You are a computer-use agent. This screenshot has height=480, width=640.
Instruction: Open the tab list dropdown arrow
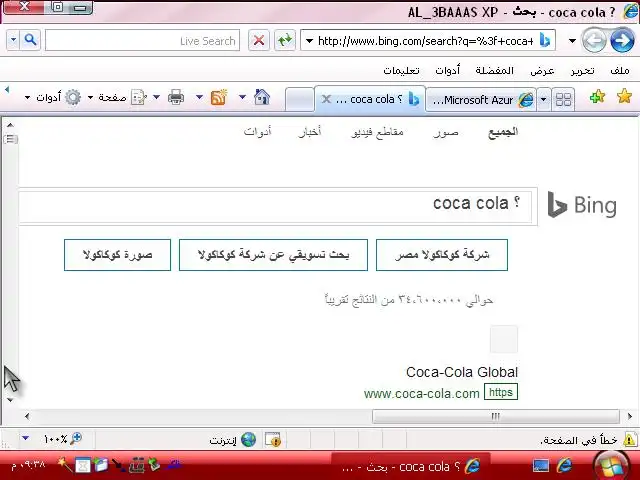click(543, 99)
